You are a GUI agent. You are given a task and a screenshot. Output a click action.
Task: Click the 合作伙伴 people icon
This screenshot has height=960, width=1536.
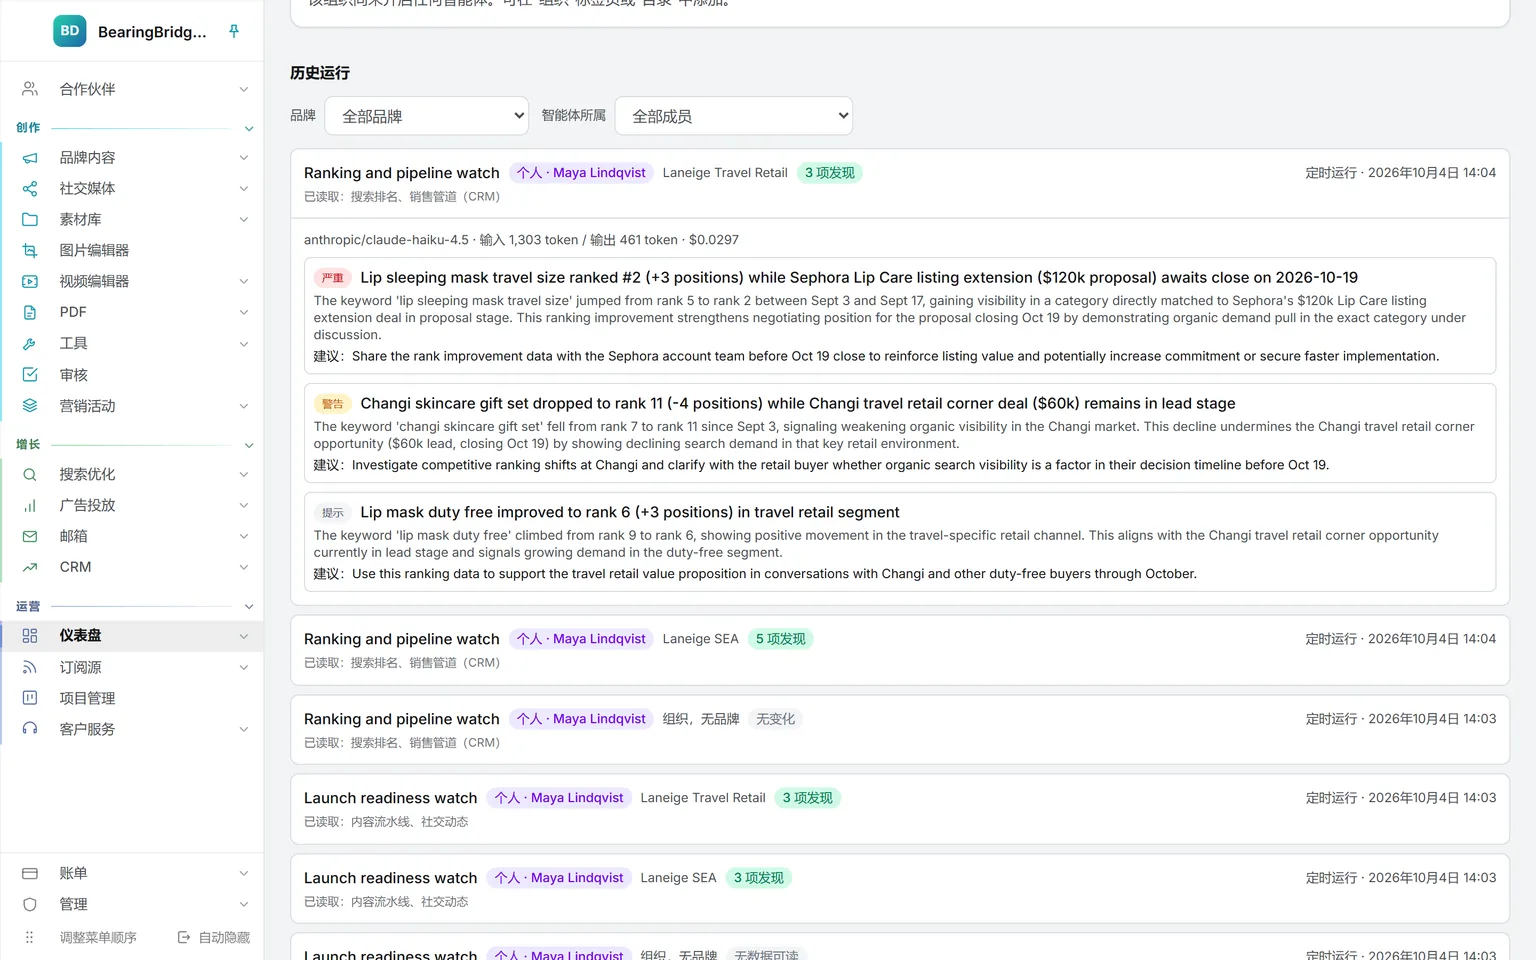click(x=30, y=89)
